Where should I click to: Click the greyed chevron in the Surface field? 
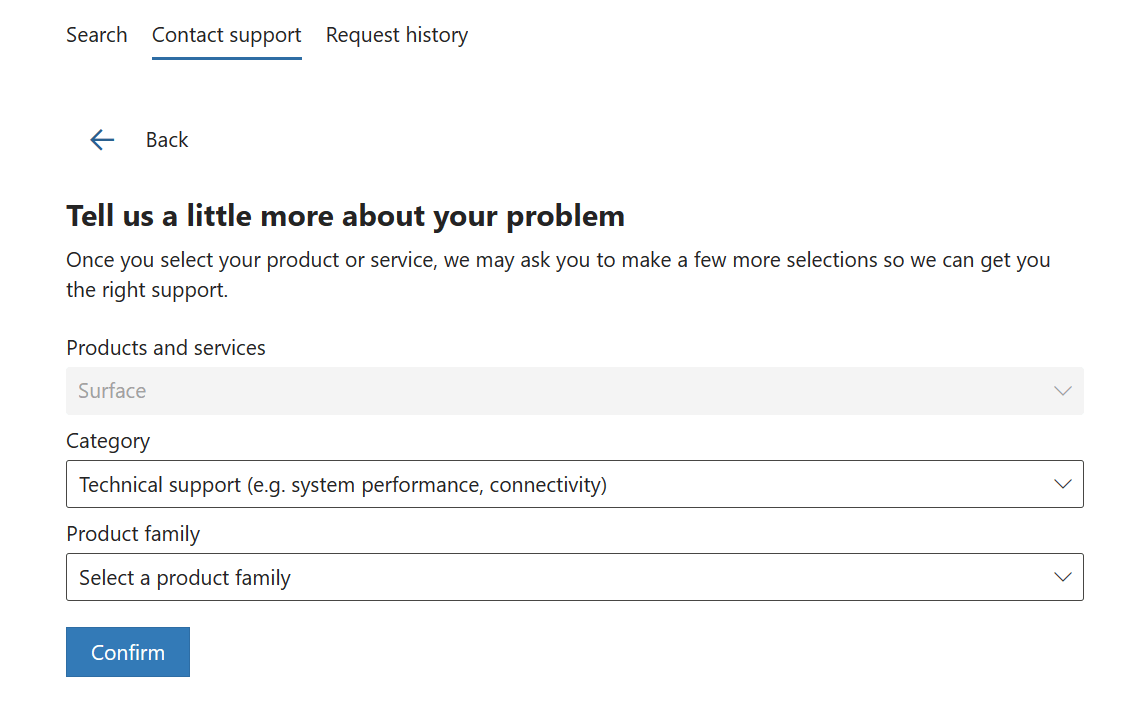tap(1062, 391)
